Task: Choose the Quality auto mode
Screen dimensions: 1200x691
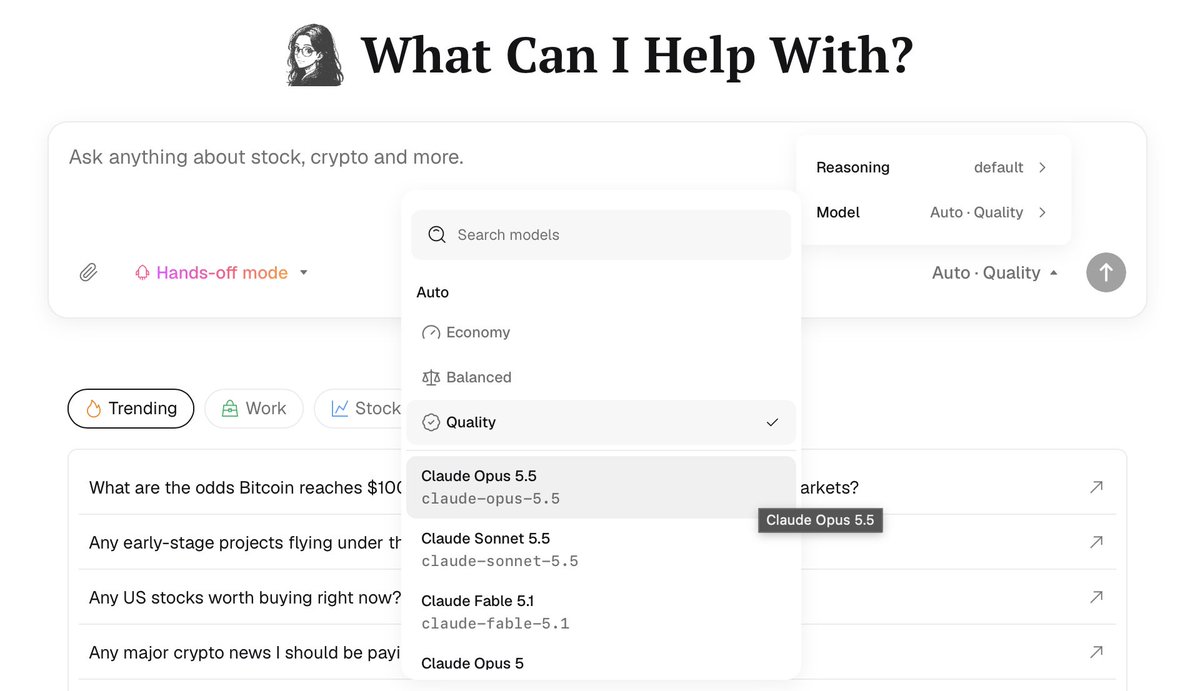Action: (601, 423)
